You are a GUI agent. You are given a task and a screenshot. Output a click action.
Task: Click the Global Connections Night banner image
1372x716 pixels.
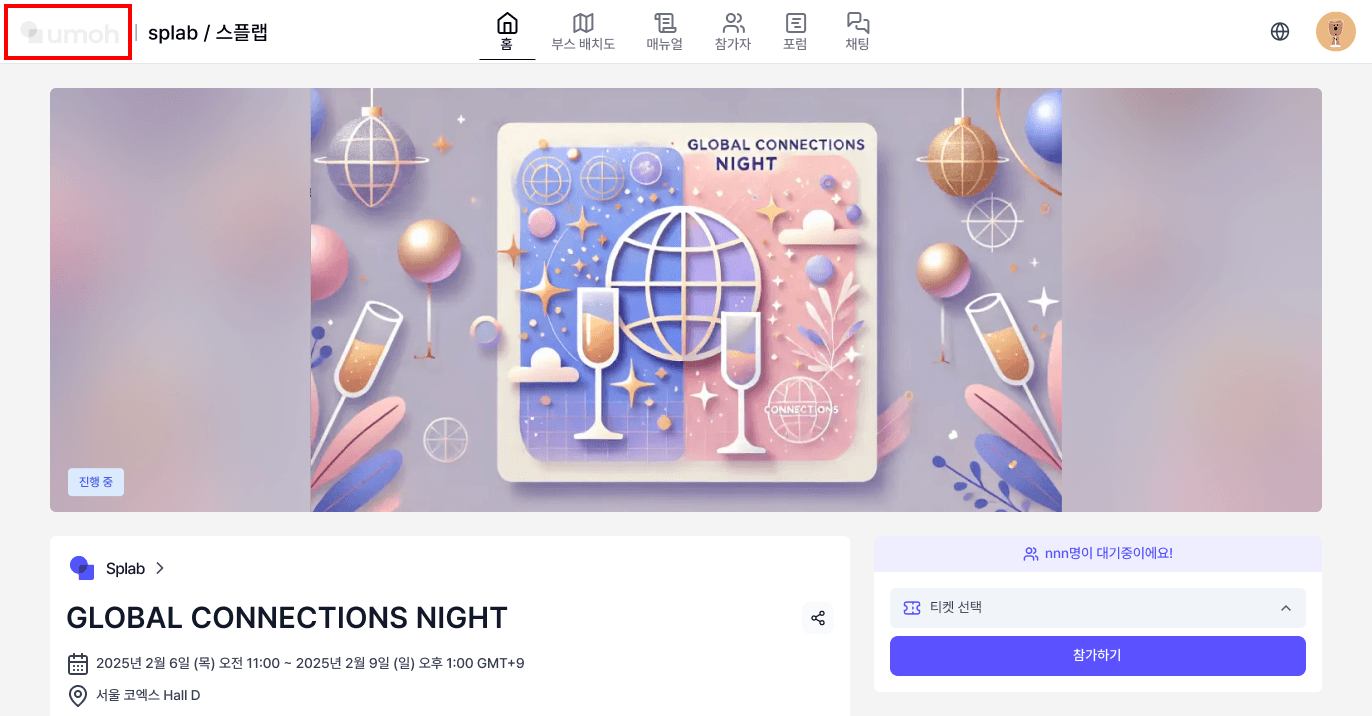(x=686, y=300)
